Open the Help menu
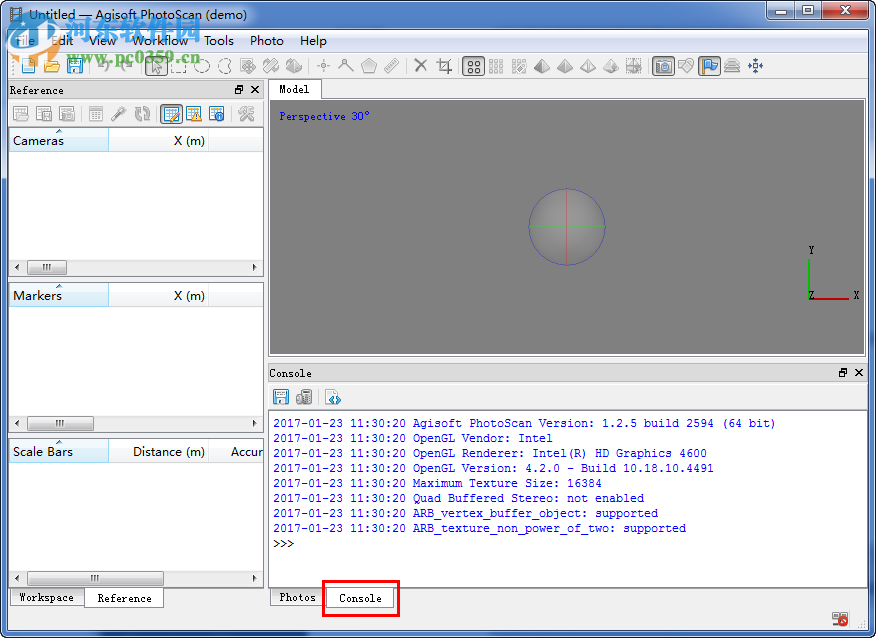The width and height of the screenshot is (876, 638). pyautogui.click(x=313, y=41)
